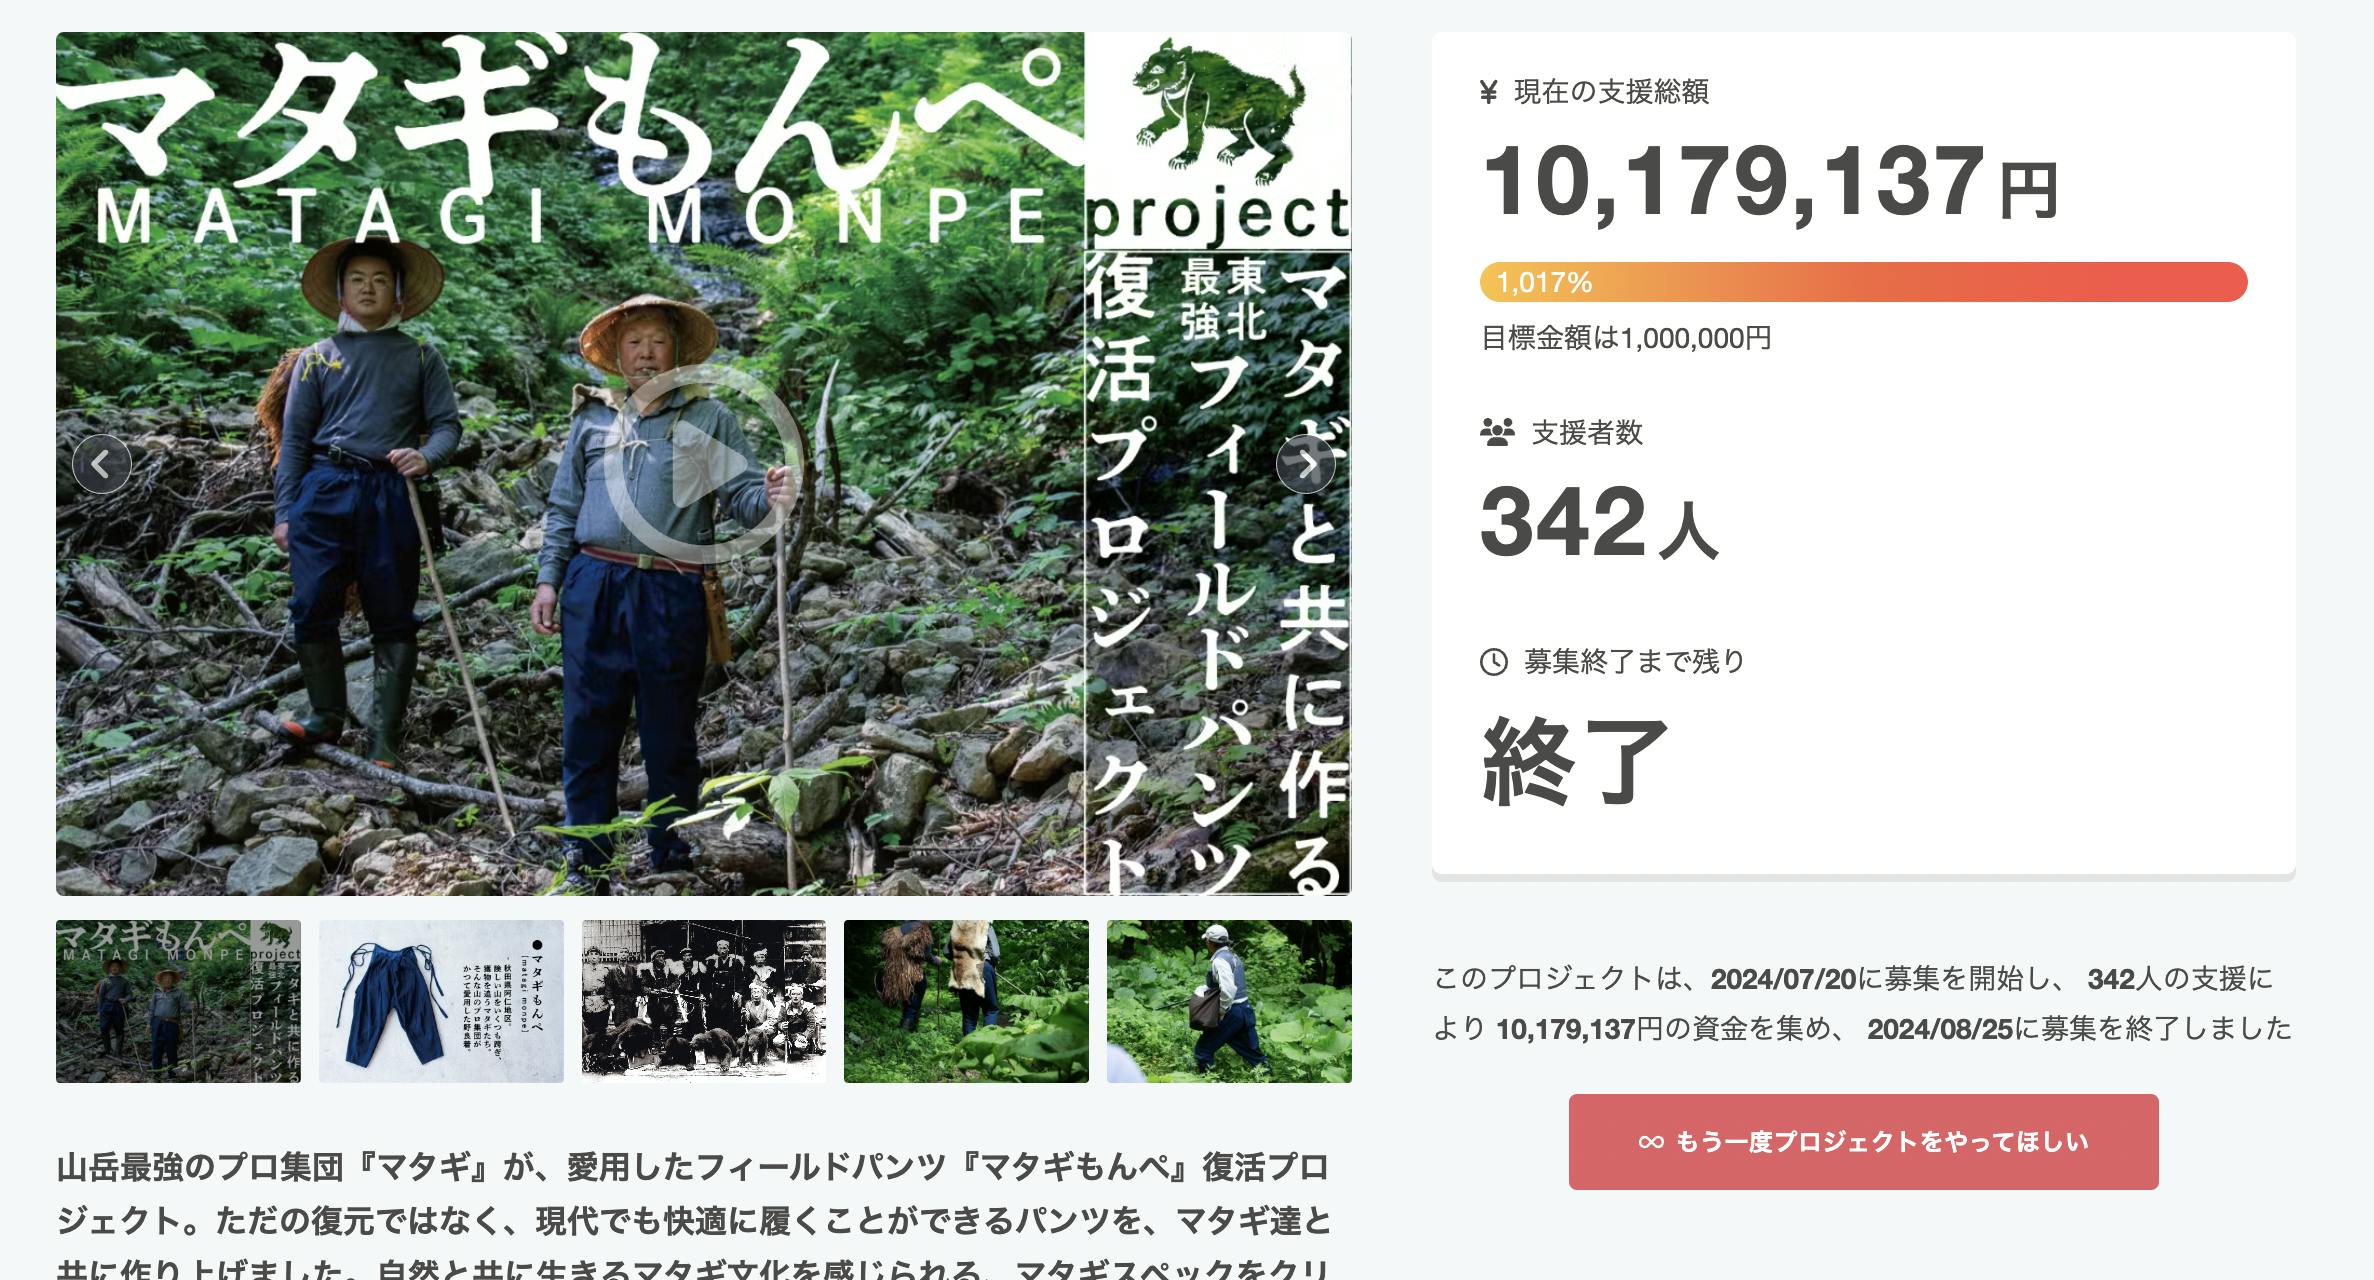Advance to the next slide arrow
2374x1280 pixels.
(x=1306, y=464)
